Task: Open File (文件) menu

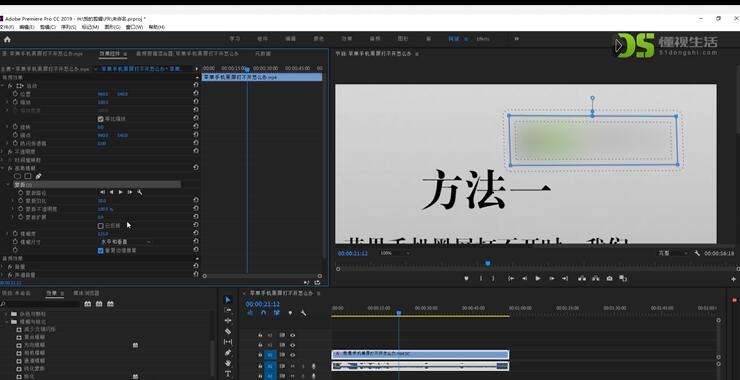Action: pos(8,27)
